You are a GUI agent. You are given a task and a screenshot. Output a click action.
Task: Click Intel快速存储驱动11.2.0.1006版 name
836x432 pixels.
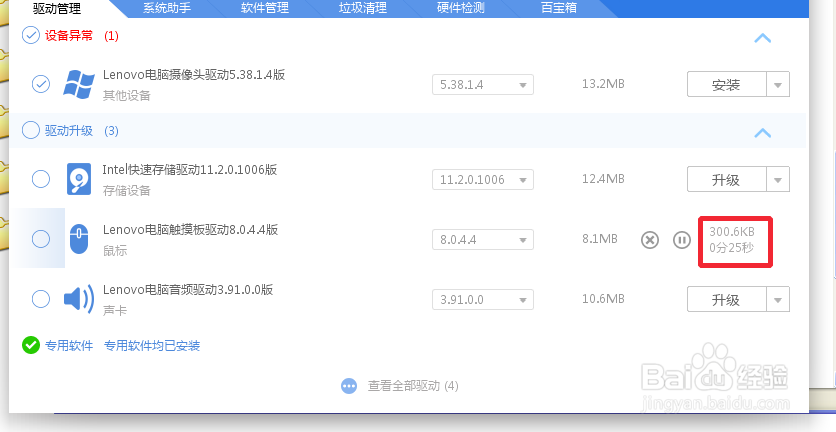[190, 170]
